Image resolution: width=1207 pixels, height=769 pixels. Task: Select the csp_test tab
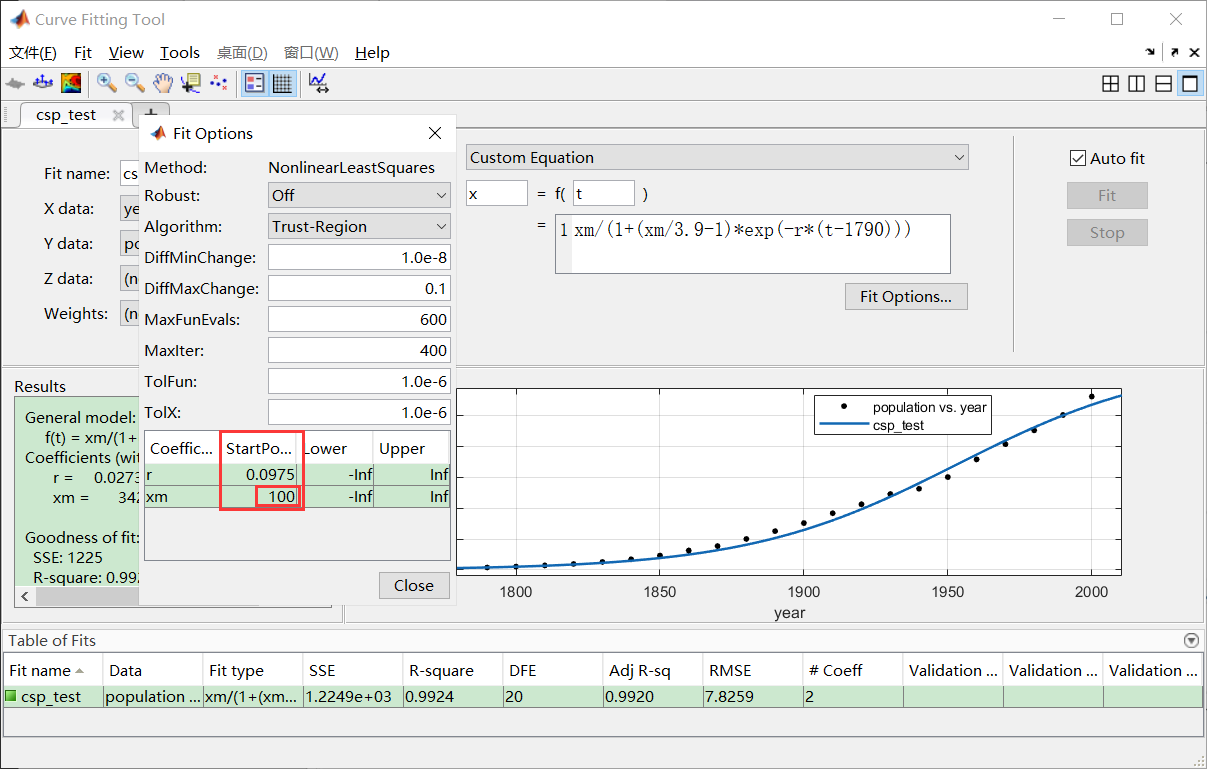pyautogui.click(x=66, y=115)
